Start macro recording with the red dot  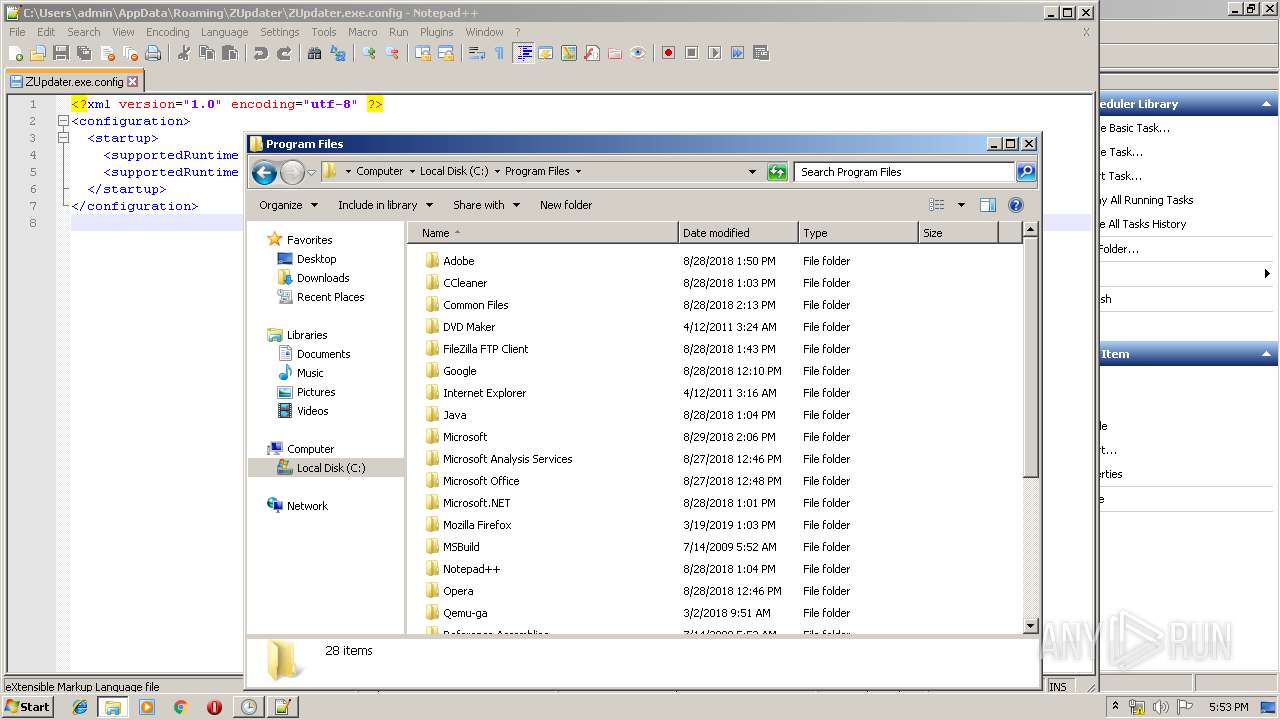(x=668, y=53)
